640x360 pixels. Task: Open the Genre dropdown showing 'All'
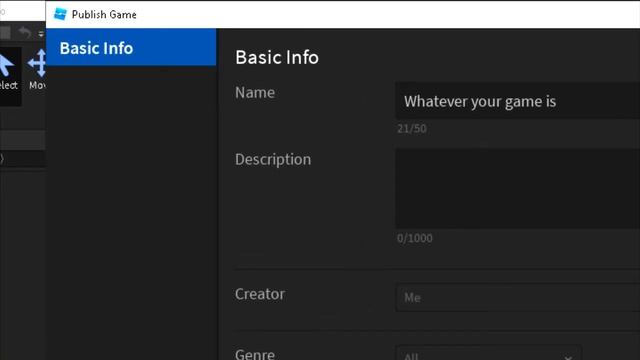tap(489, 353)
